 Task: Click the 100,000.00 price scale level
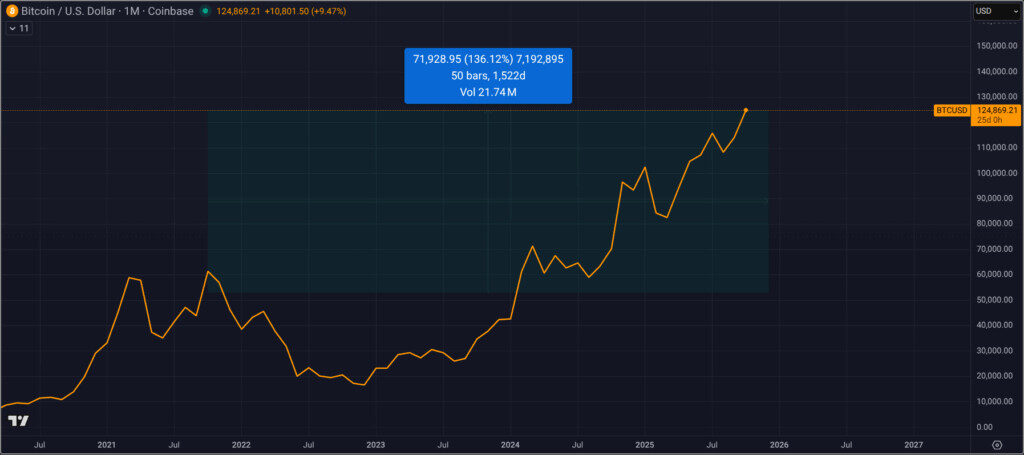pos(997,173)
